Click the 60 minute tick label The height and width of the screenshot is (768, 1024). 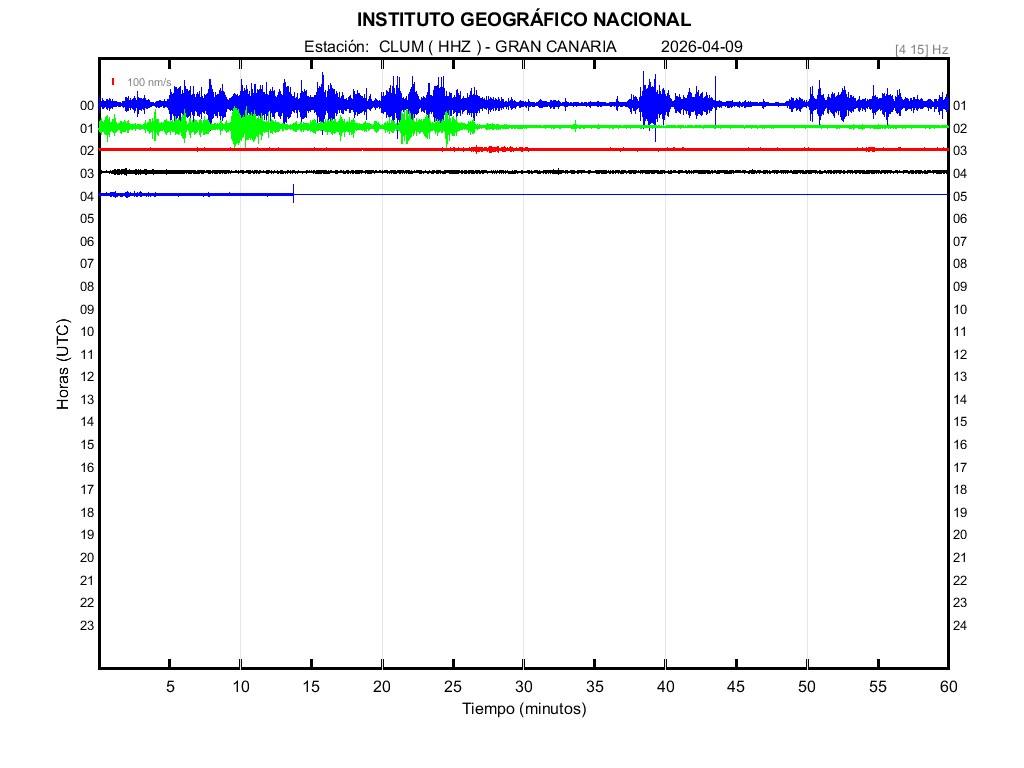[x=947, y=687]
